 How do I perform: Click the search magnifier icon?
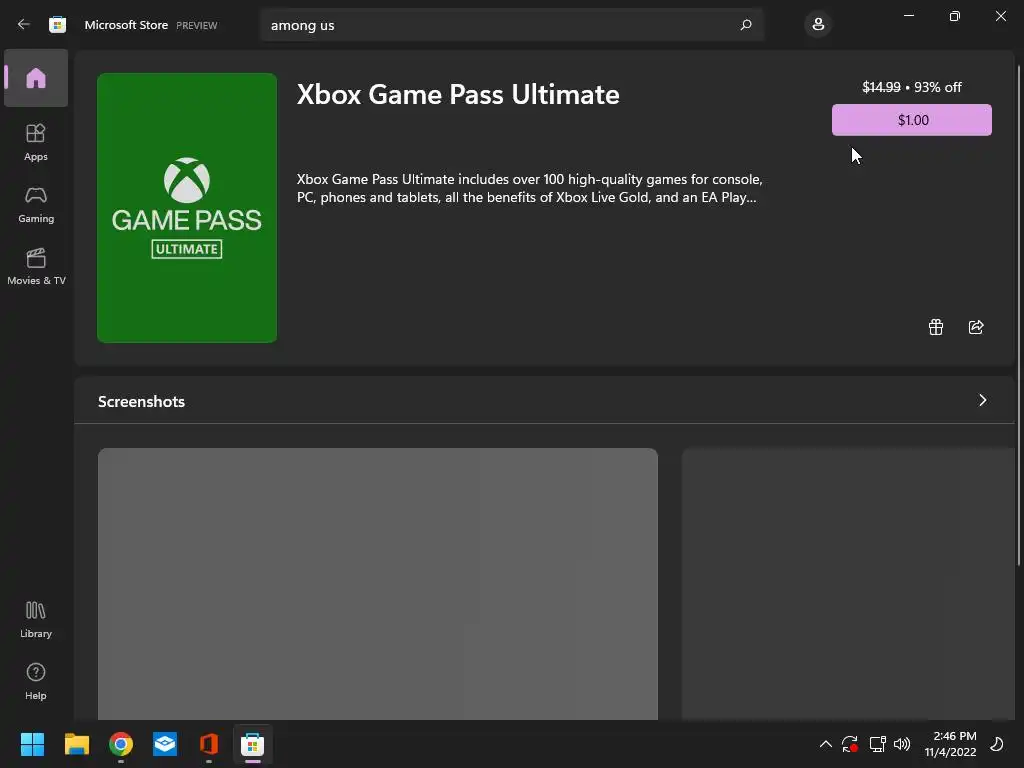(x=746, y=25)
